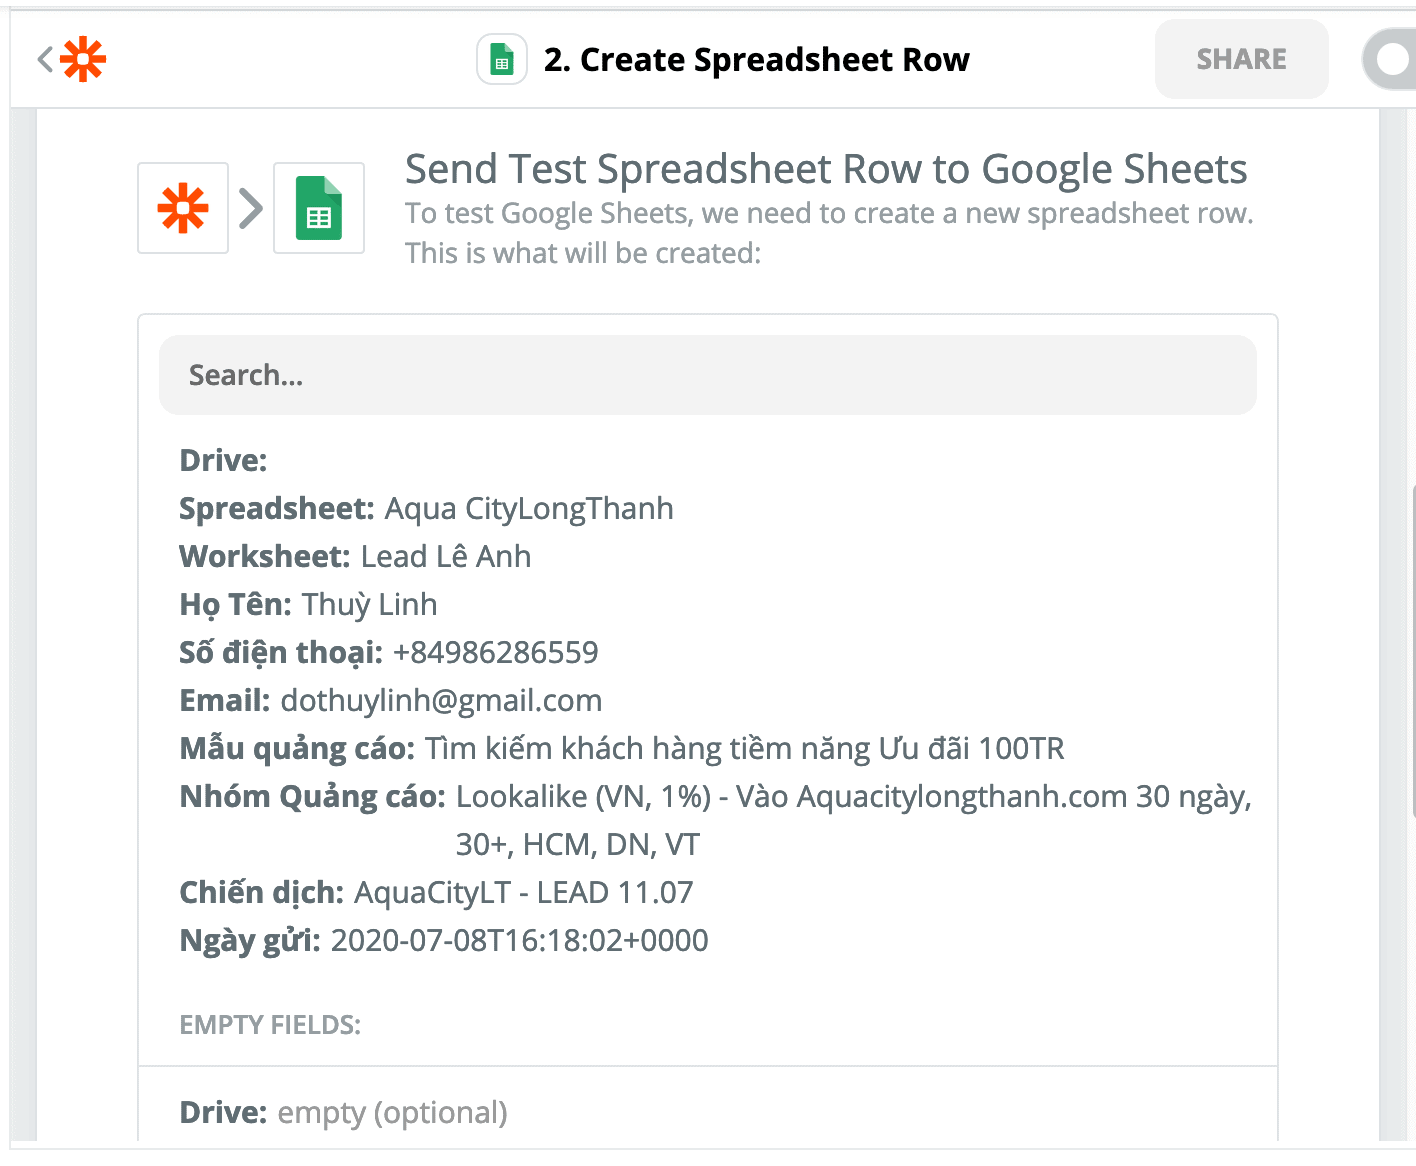1416x1166 pixels.
Task: Click the Chiến dịch AquaCityLT value
Action: coord(524,892)
